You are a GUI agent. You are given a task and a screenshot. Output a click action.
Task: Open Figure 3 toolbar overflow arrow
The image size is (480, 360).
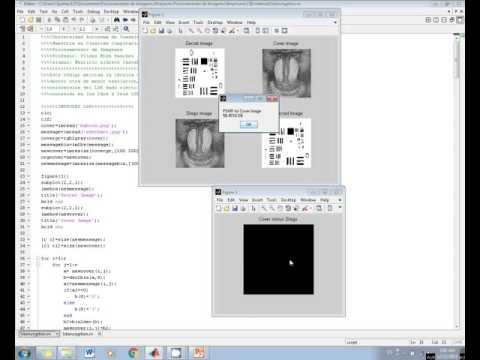pyautogui.click(x=340, y=207)
